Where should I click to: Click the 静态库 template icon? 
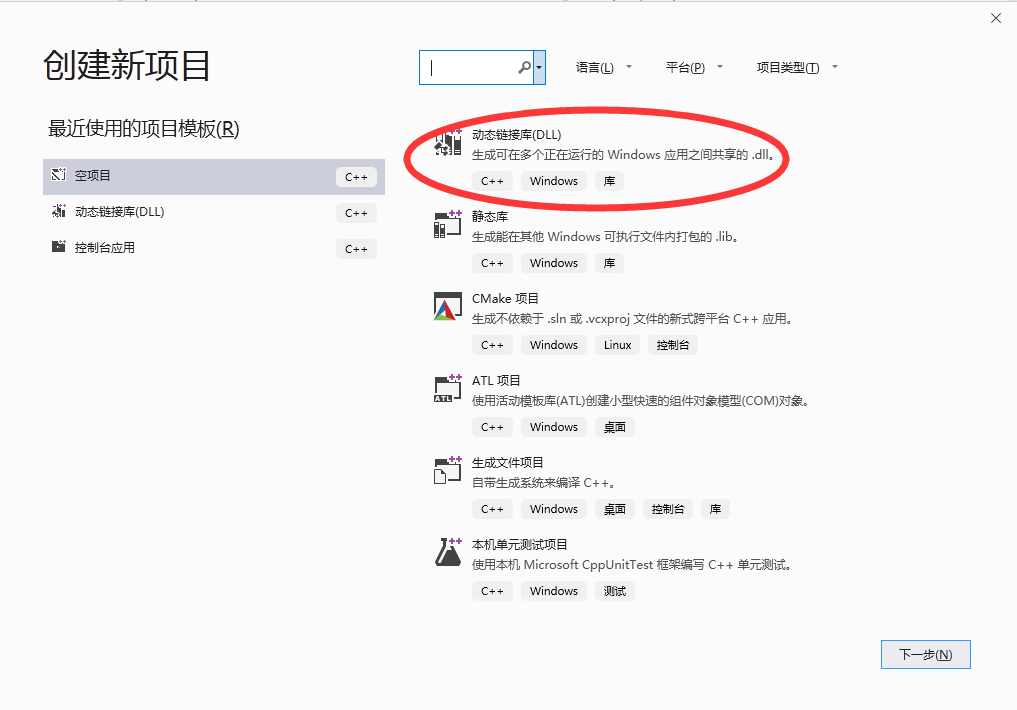(x=447, y=224)
